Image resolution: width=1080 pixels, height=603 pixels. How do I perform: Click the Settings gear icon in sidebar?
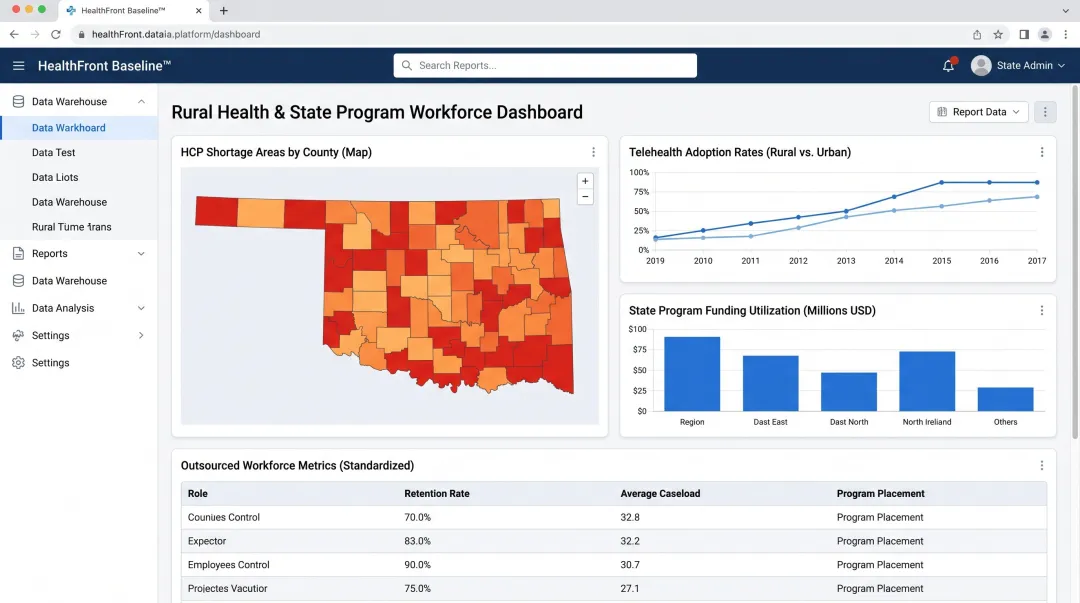pyautogui.click(x=16, y=362)
